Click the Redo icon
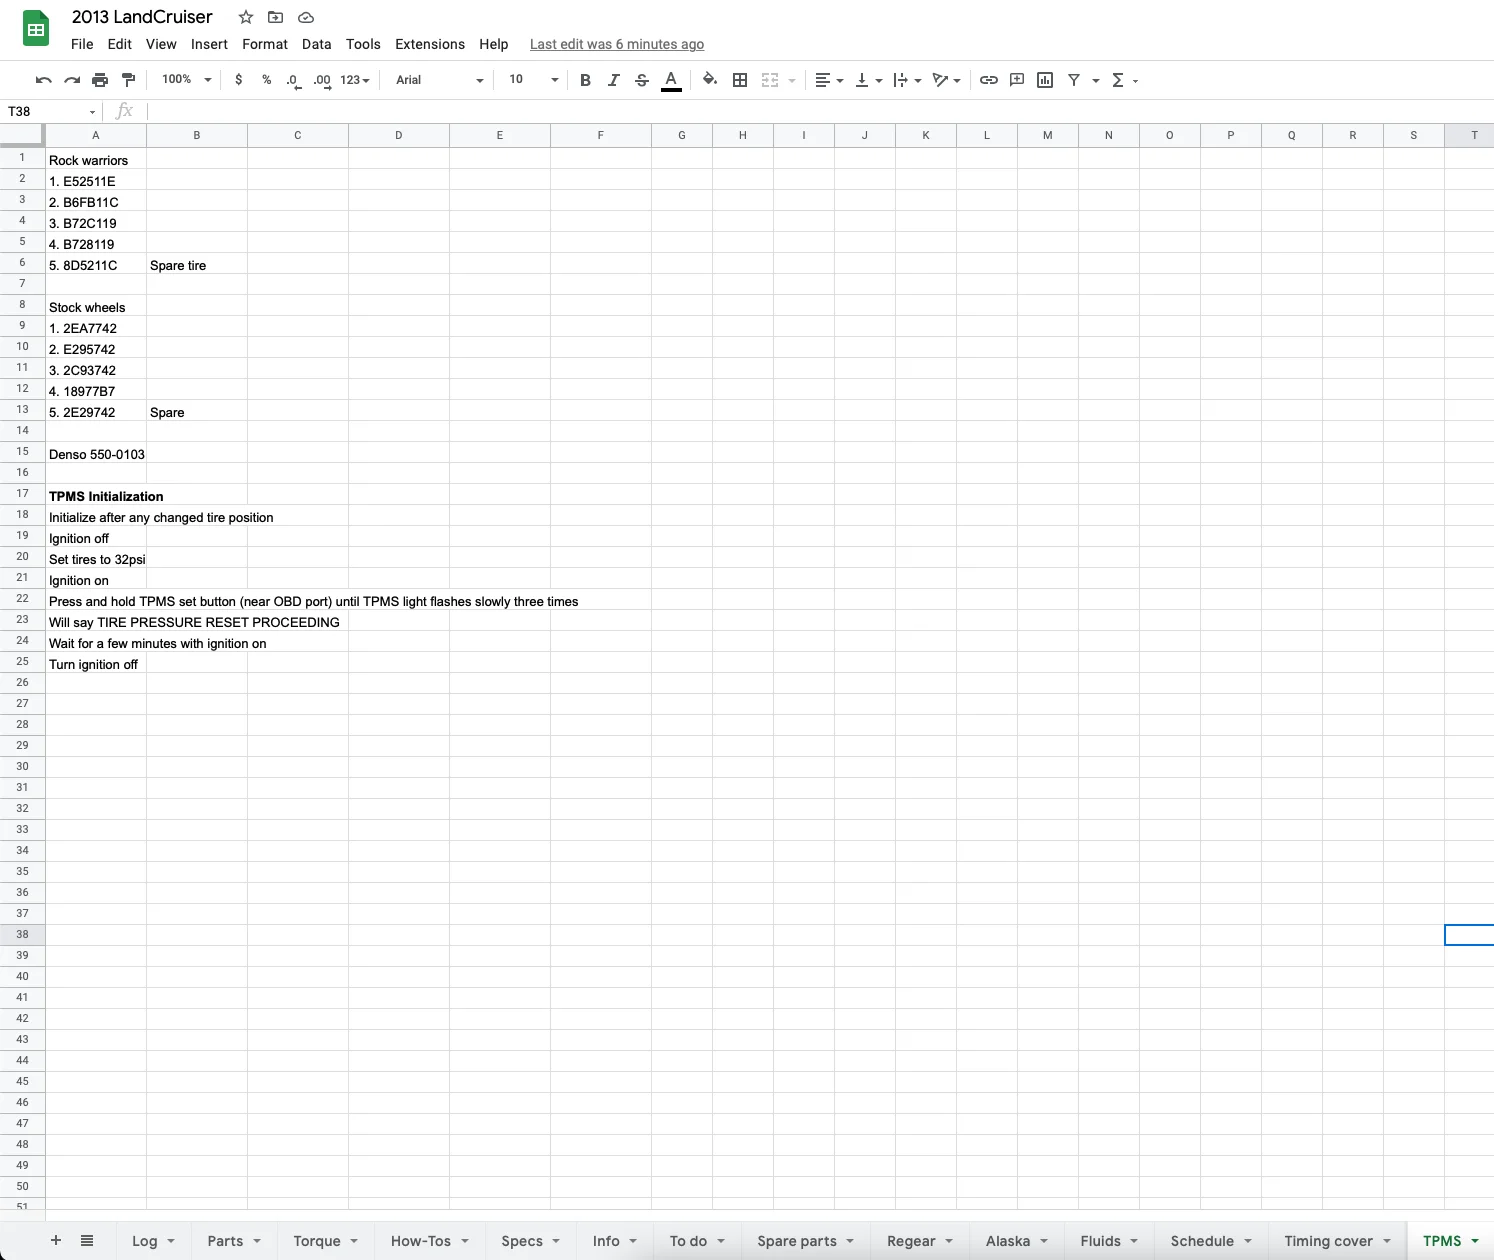1494x1260 pixels. (x=72, y=80)
